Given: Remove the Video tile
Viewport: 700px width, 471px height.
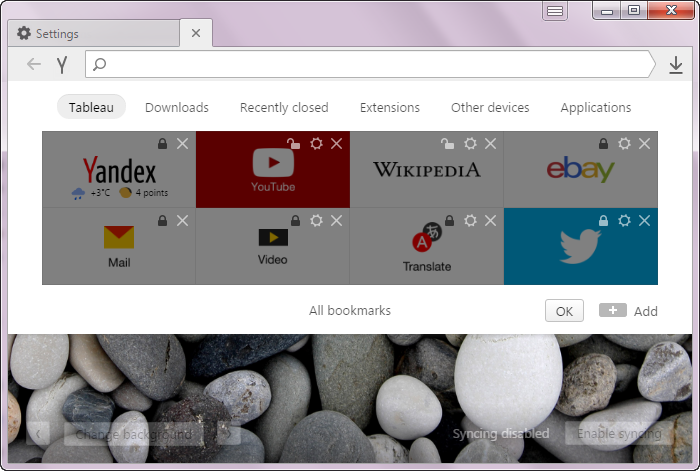Looking at the screenshot, I should click(337, 221).
